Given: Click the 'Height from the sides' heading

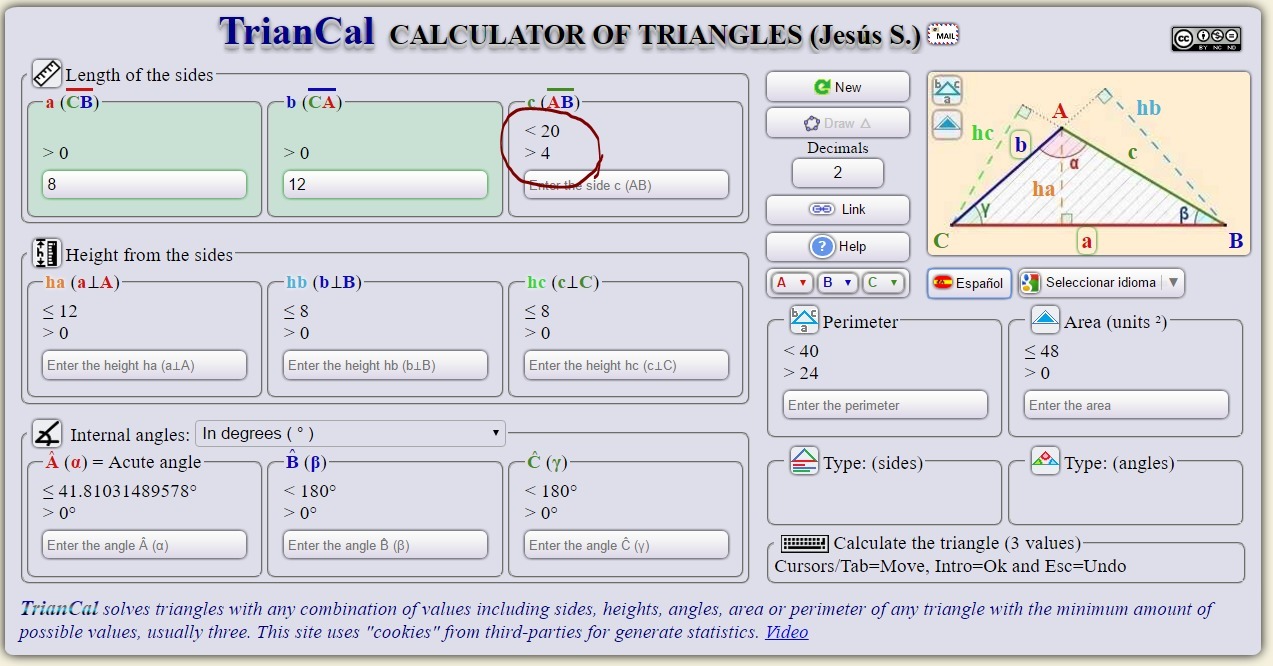Looking at the screenshot, I should click(x=149, y=255).
